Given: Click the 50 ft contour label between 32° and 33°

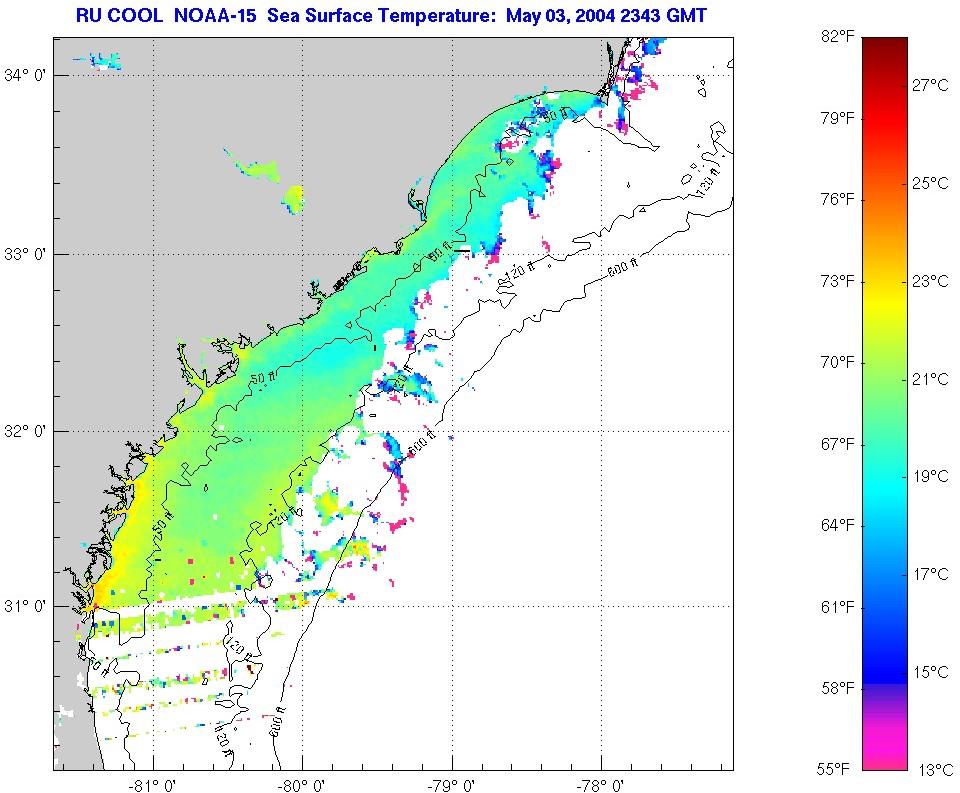Looking at the screenshot, I should click(x=263, y=378).
